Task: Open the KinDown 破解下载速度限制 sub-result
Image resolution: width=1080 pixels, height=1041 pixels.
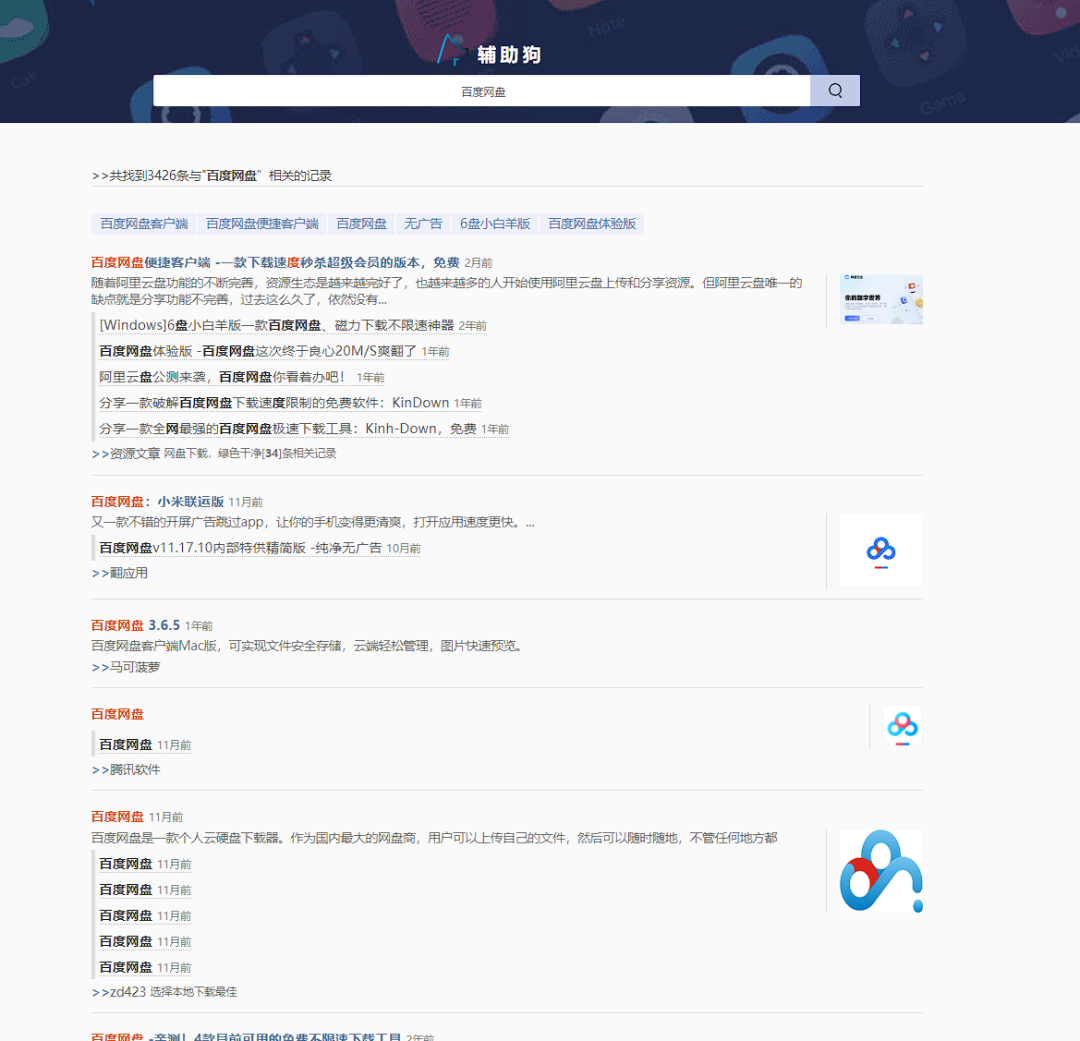Action: tap(274, 402)
